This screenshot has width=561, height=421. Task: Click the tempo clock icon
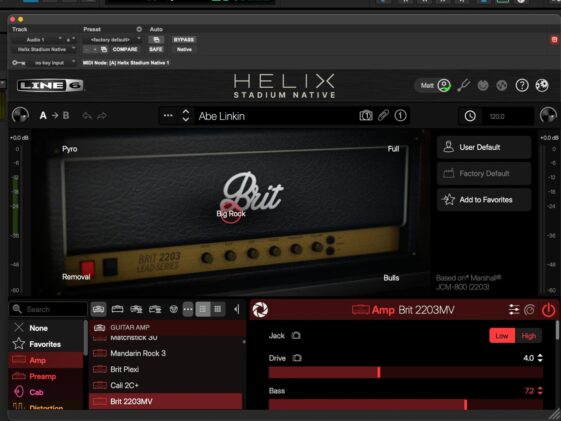point(470,116)
